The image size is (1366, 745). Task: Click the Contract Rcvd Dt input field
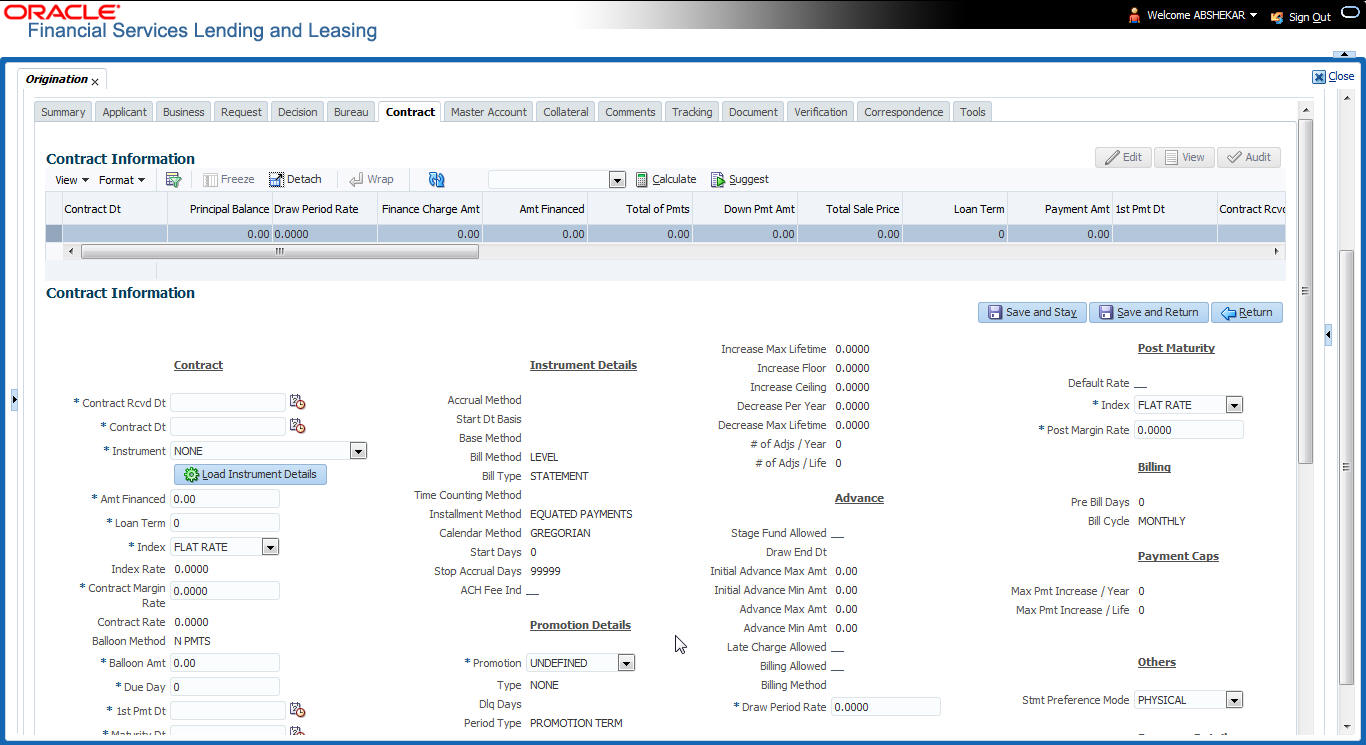coord(228,402)
